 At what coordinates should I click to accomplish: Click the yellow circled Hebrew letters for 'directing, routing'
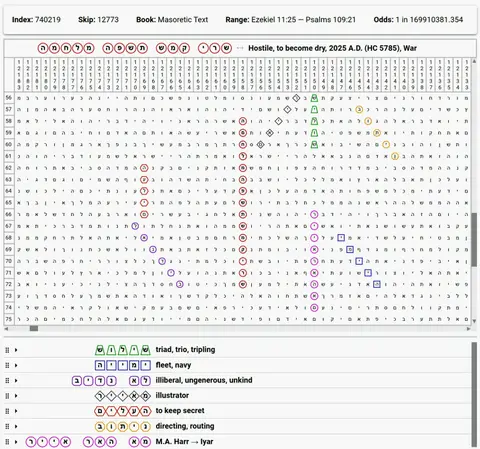(x=123, y=426)
